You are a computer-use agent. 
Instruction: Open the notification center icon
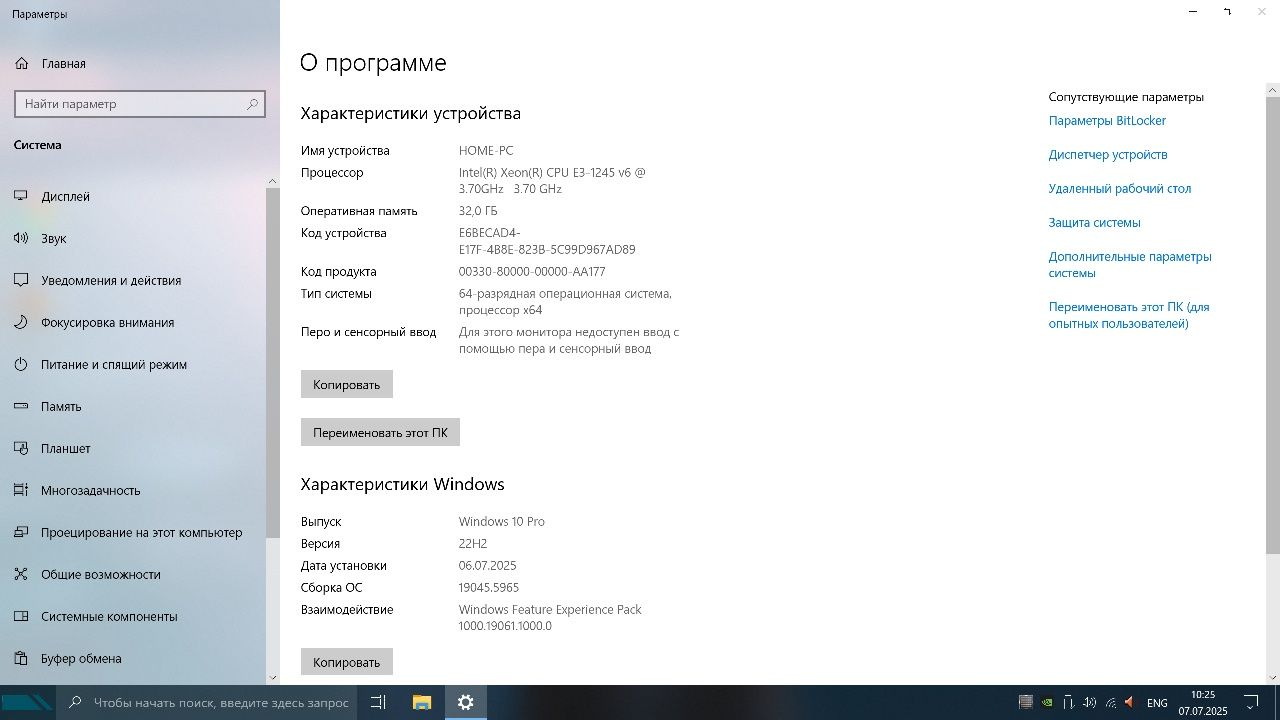(x=1251, y=702)
